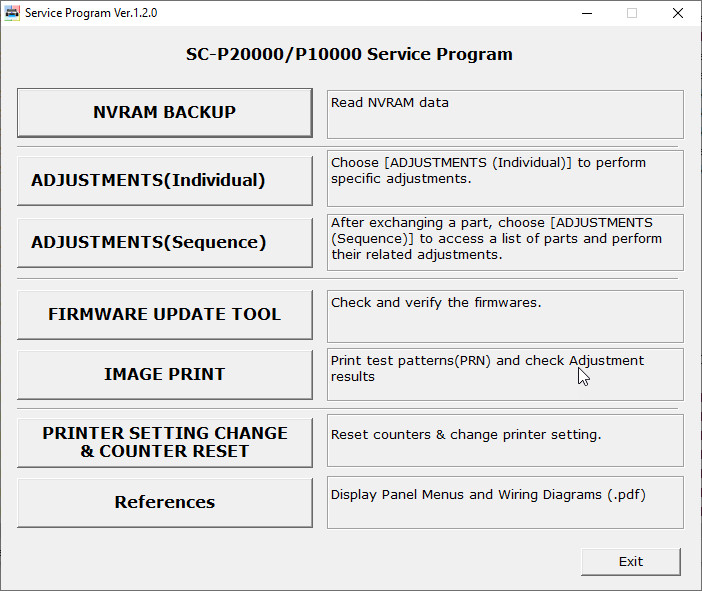Click the 'Service Program Ver.1.2.0' title text
702x591 pixels.
point(91,13)
